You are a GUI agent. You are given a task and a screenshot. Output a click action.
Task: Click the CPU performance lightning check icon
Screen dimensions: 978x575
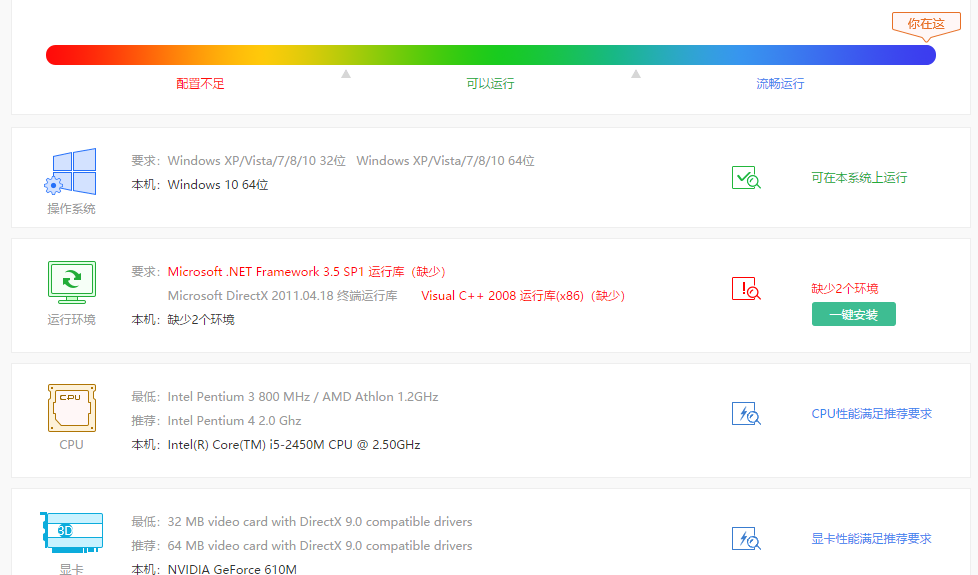pyautogui.click(x=746, y=413)
